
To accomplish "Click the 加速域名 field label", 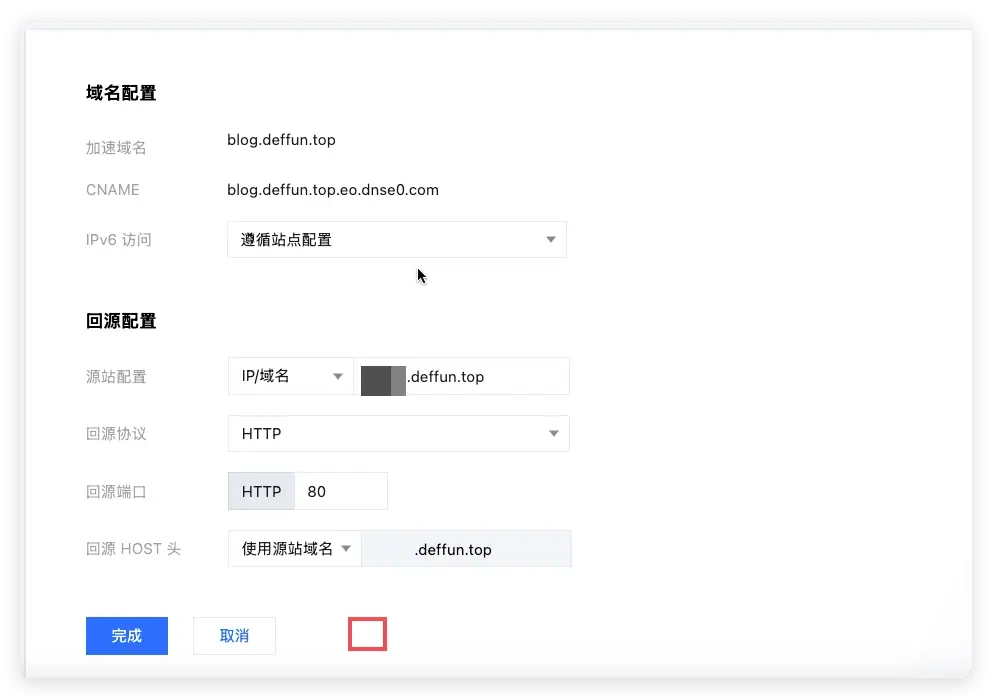I will click(116, 148).
